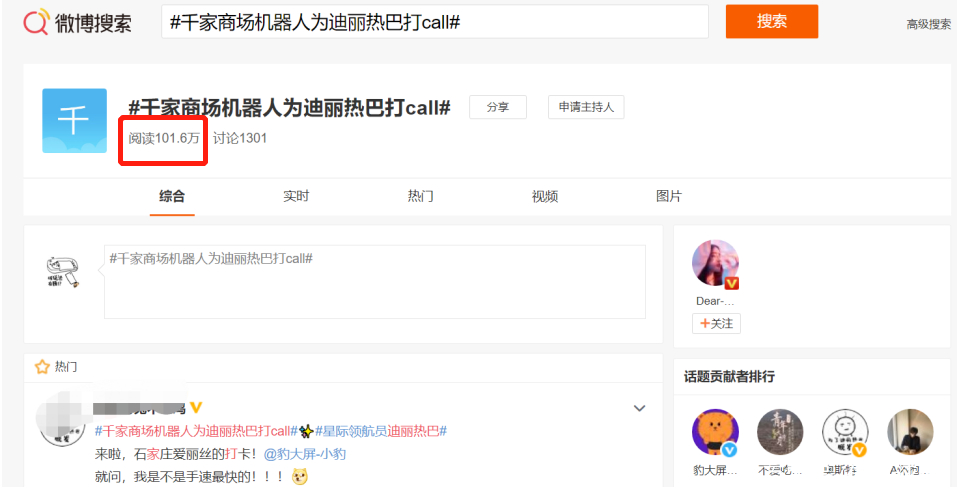This screenshot has width=957, height=502.
Task: Click the 分享 button
Action: click(497, 107)
